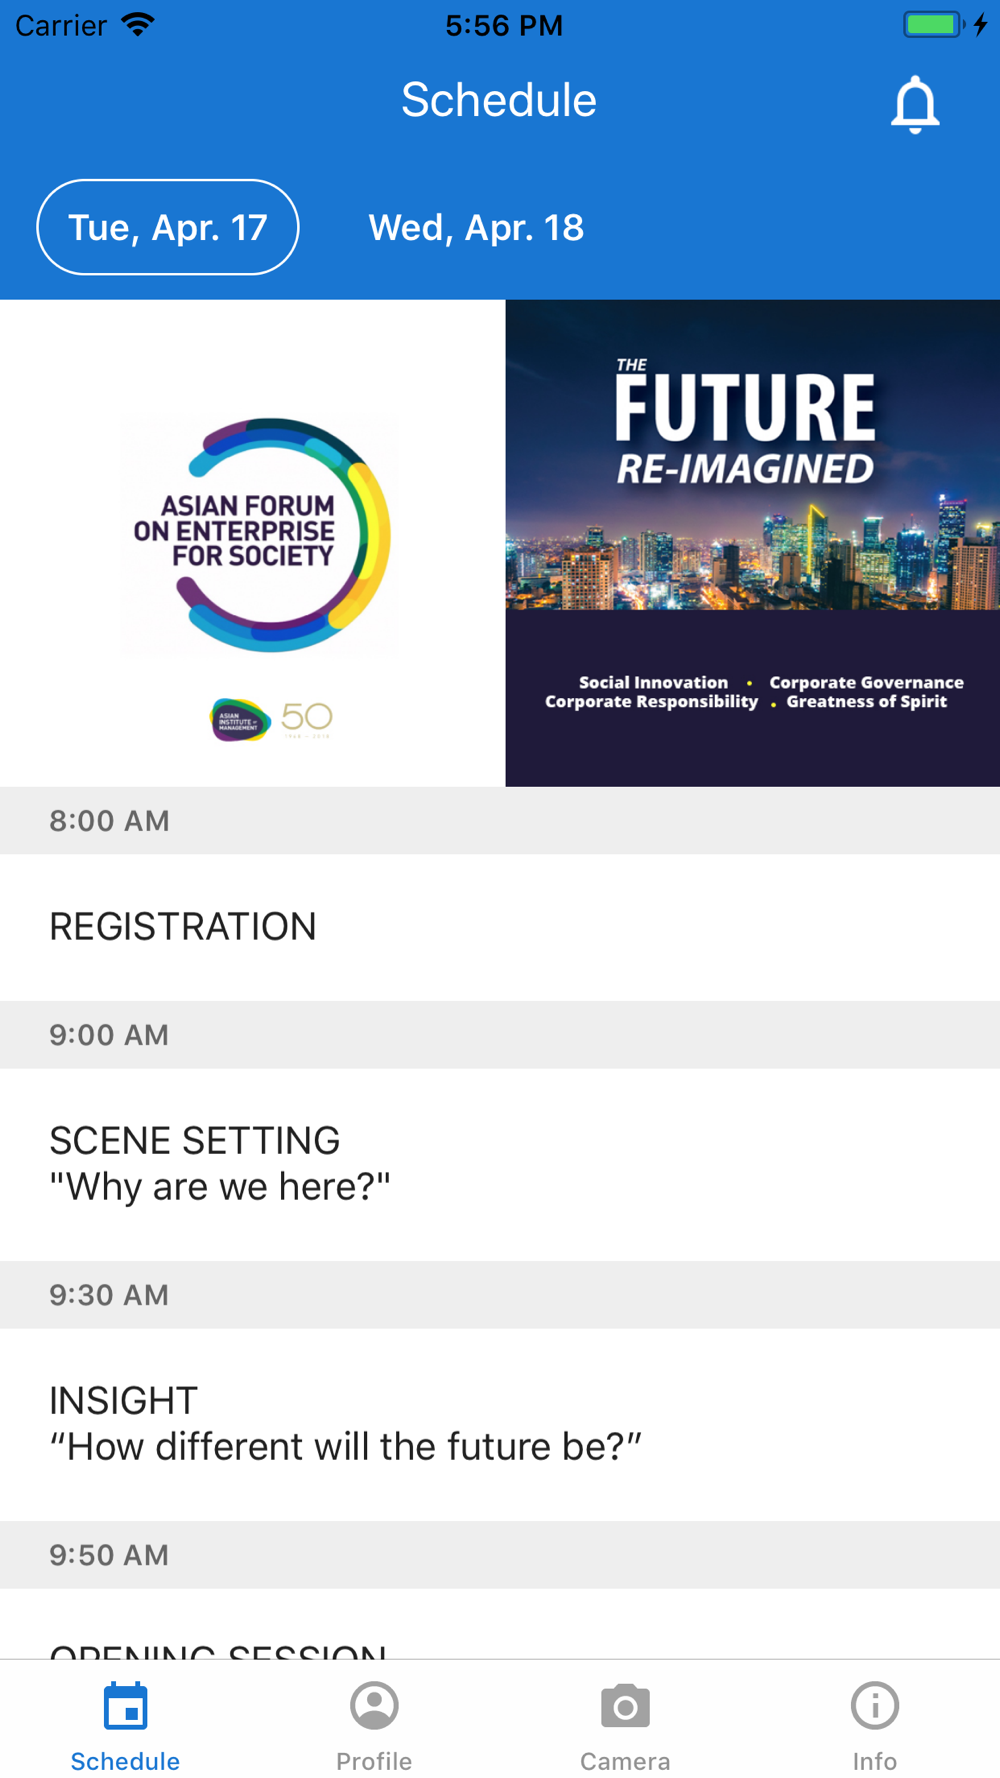Switch to Wed, Apr. 18 schedule

pyautogui.click(x=476, y=228)
